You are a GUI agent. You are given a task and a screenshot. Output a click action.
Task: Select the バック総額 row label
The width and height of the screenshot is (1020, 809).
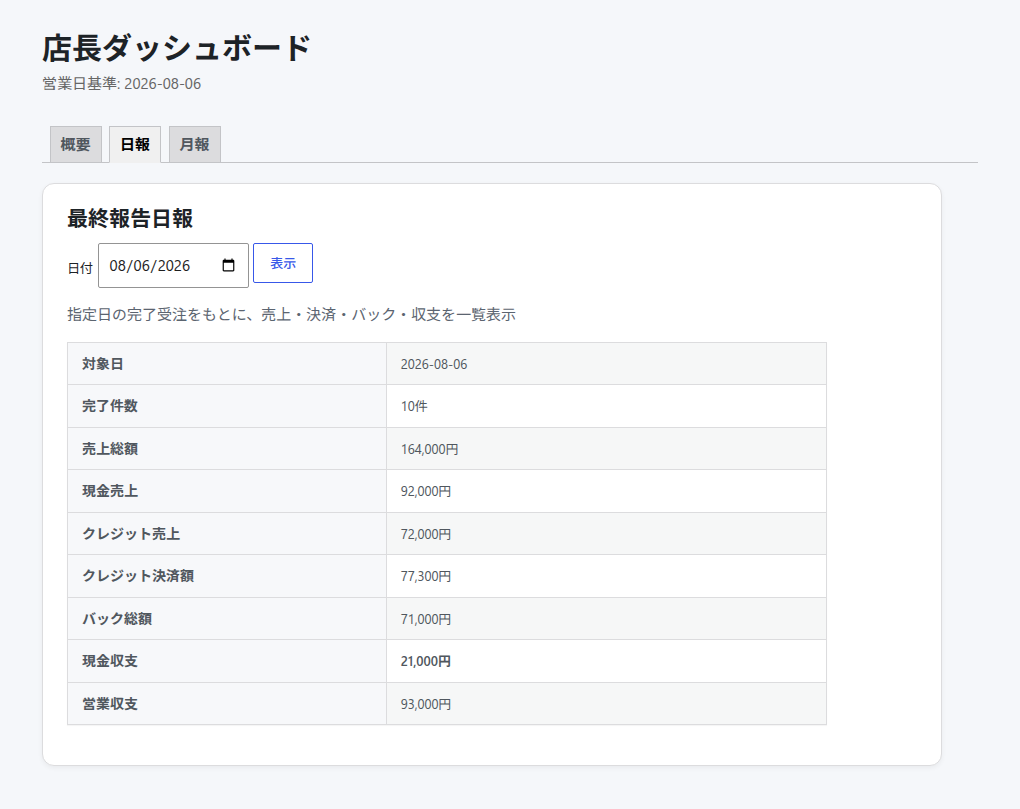[227, 618]
